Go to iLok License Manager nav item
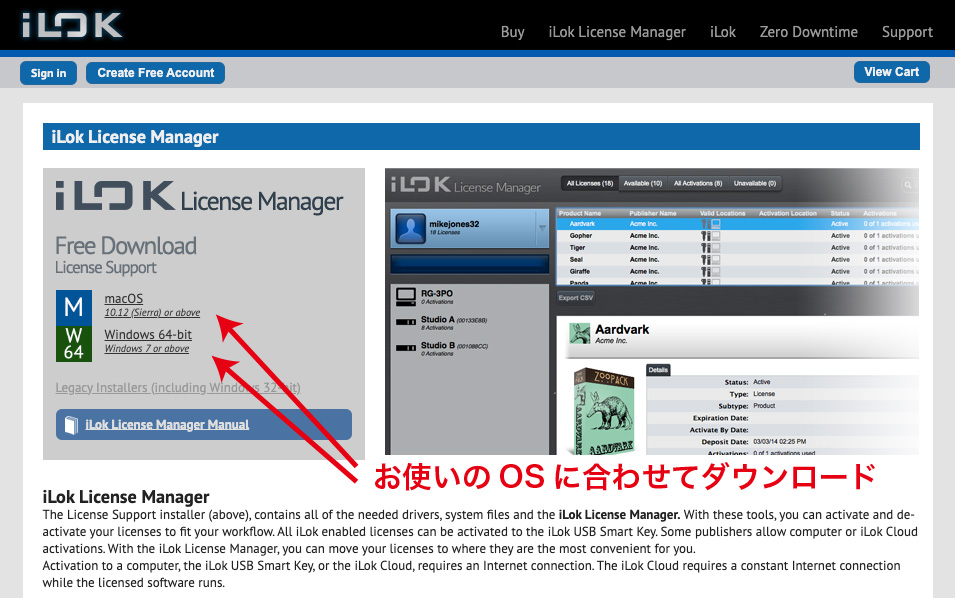Image resolution: width=955 pixels, height=598 pixels. (617, 32)
